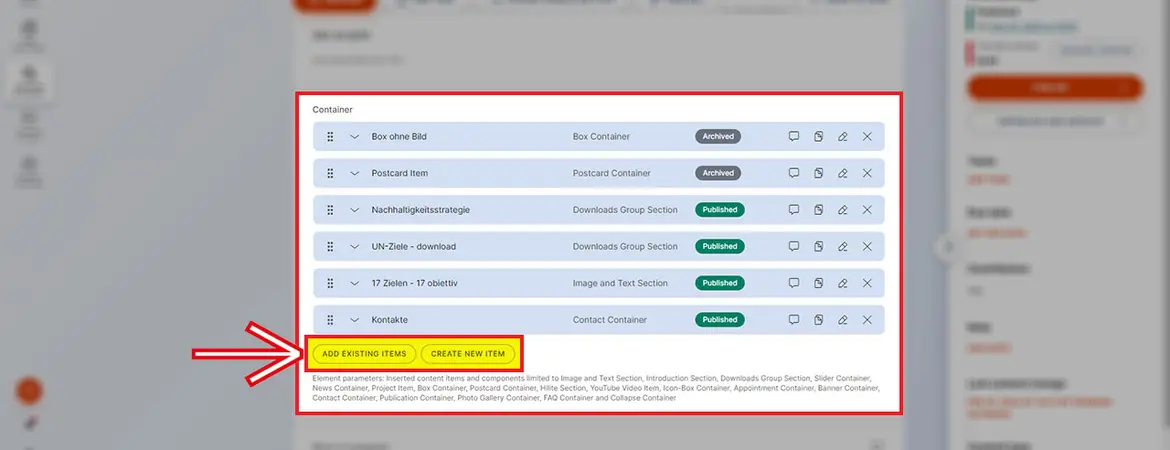Image resolution: width=1170 pixels, height=450 pixels.
Task: Remove the Box ohne Bild item
Action: tap(867, 137)
